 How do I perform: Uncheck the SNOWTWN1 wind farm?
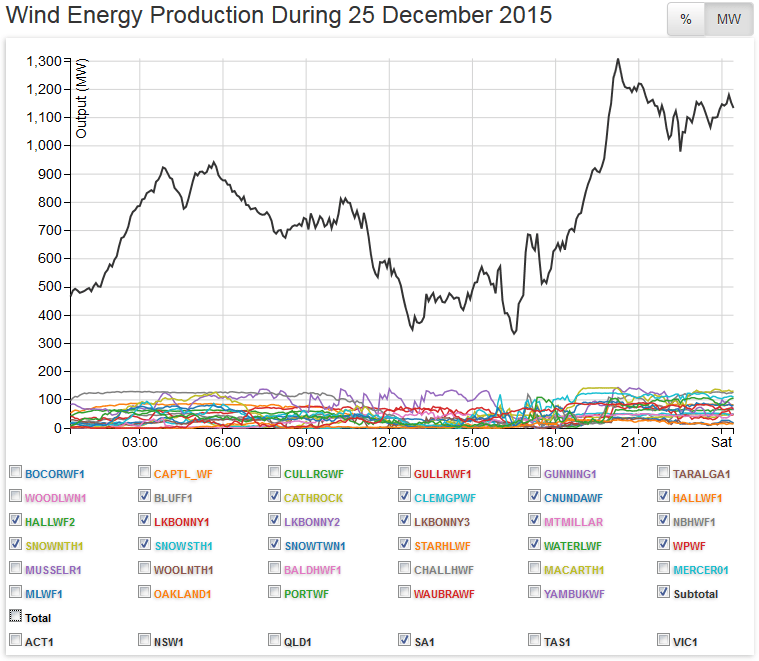pyautogui.click(x=275, y=545)
